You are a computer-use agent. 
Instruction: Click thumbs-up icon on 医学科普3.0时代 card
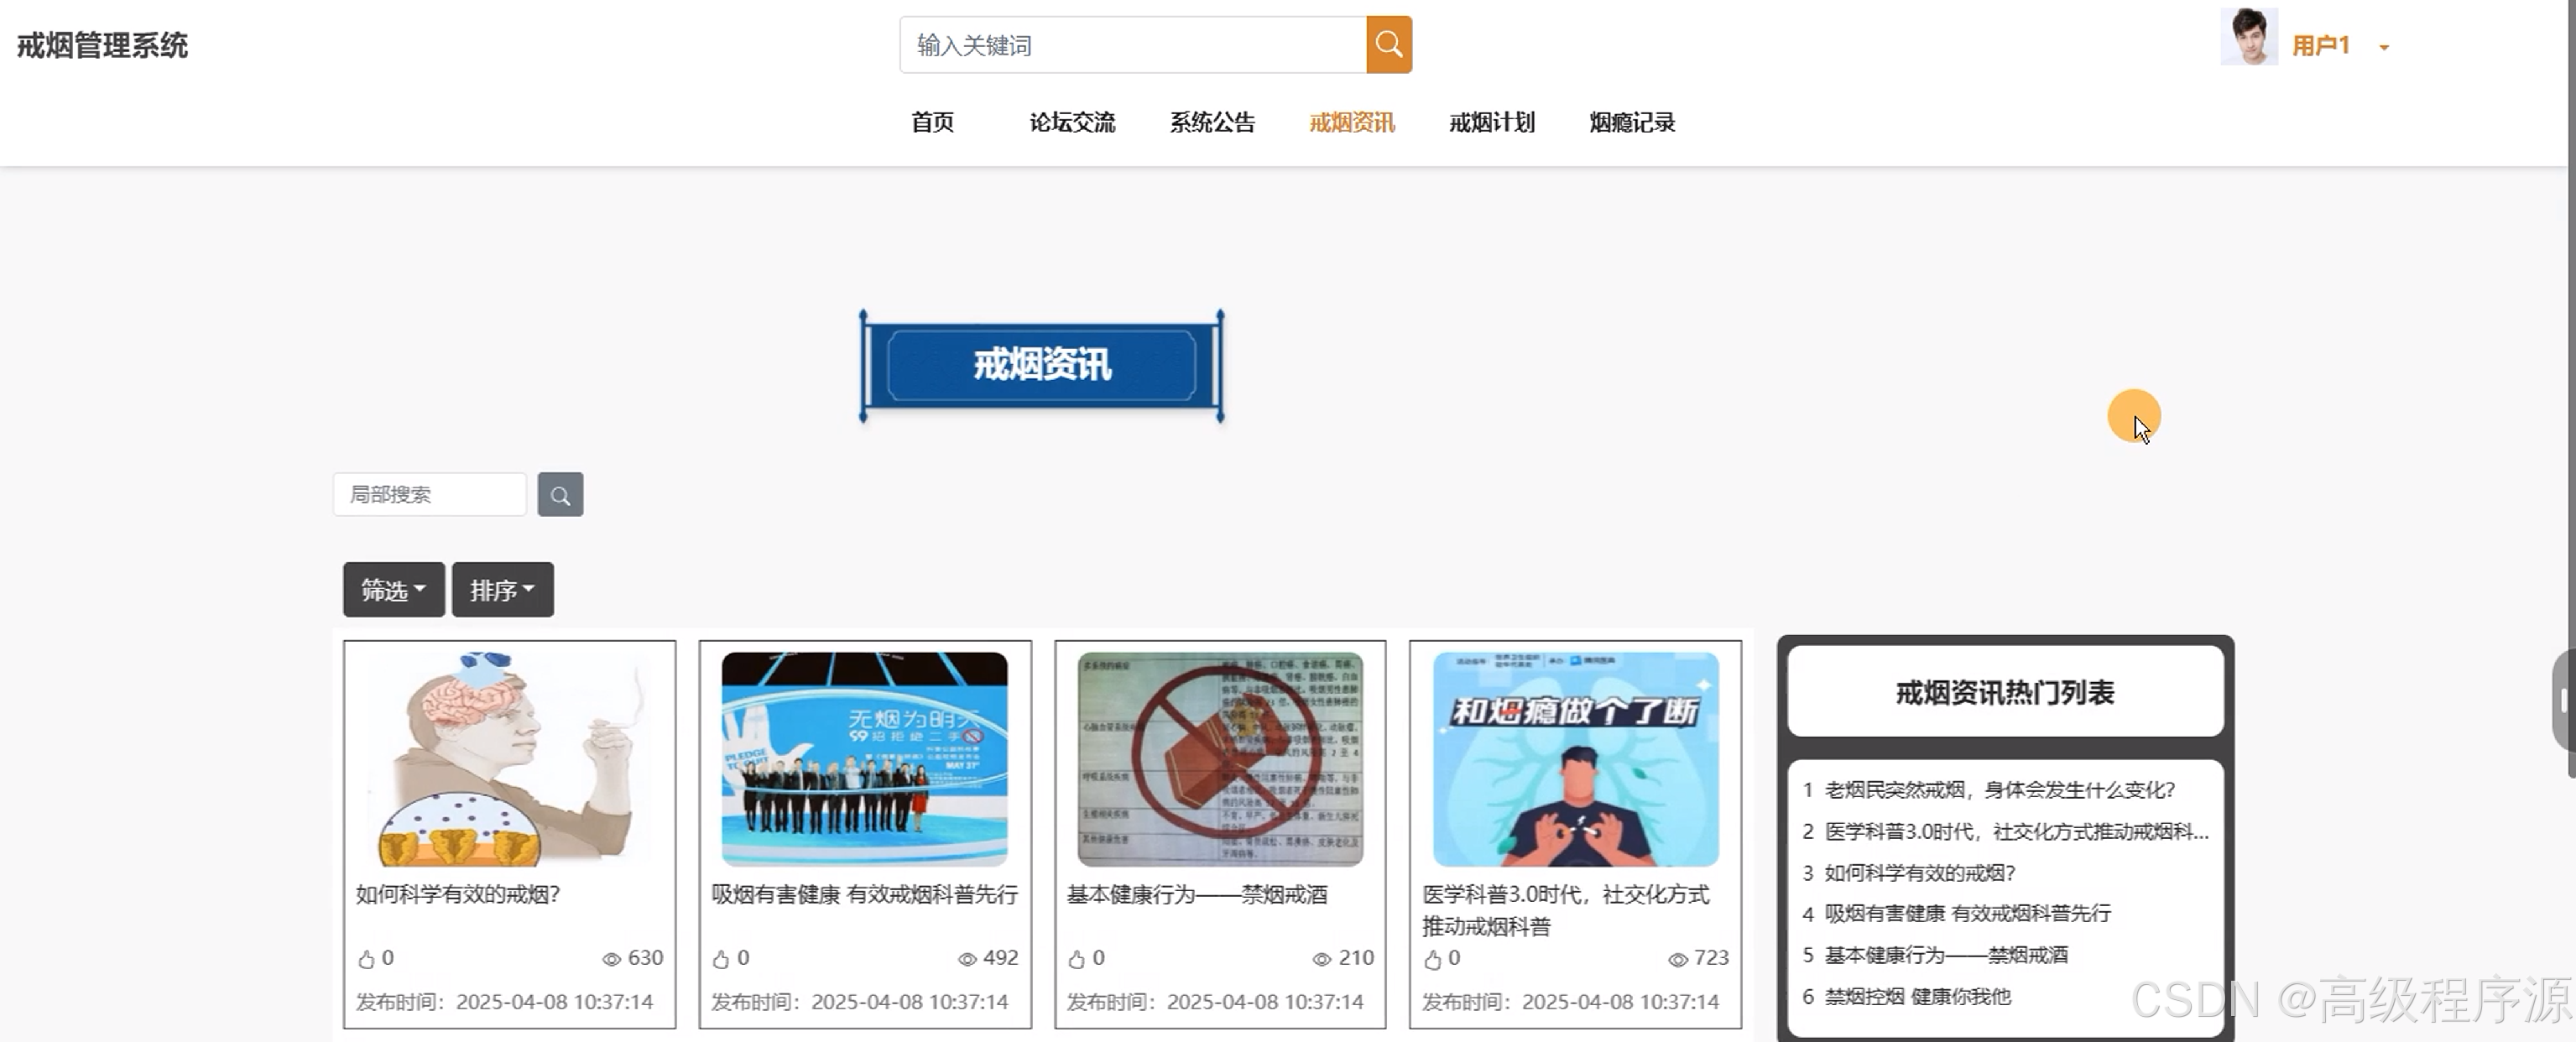[x=1432, y=959]
